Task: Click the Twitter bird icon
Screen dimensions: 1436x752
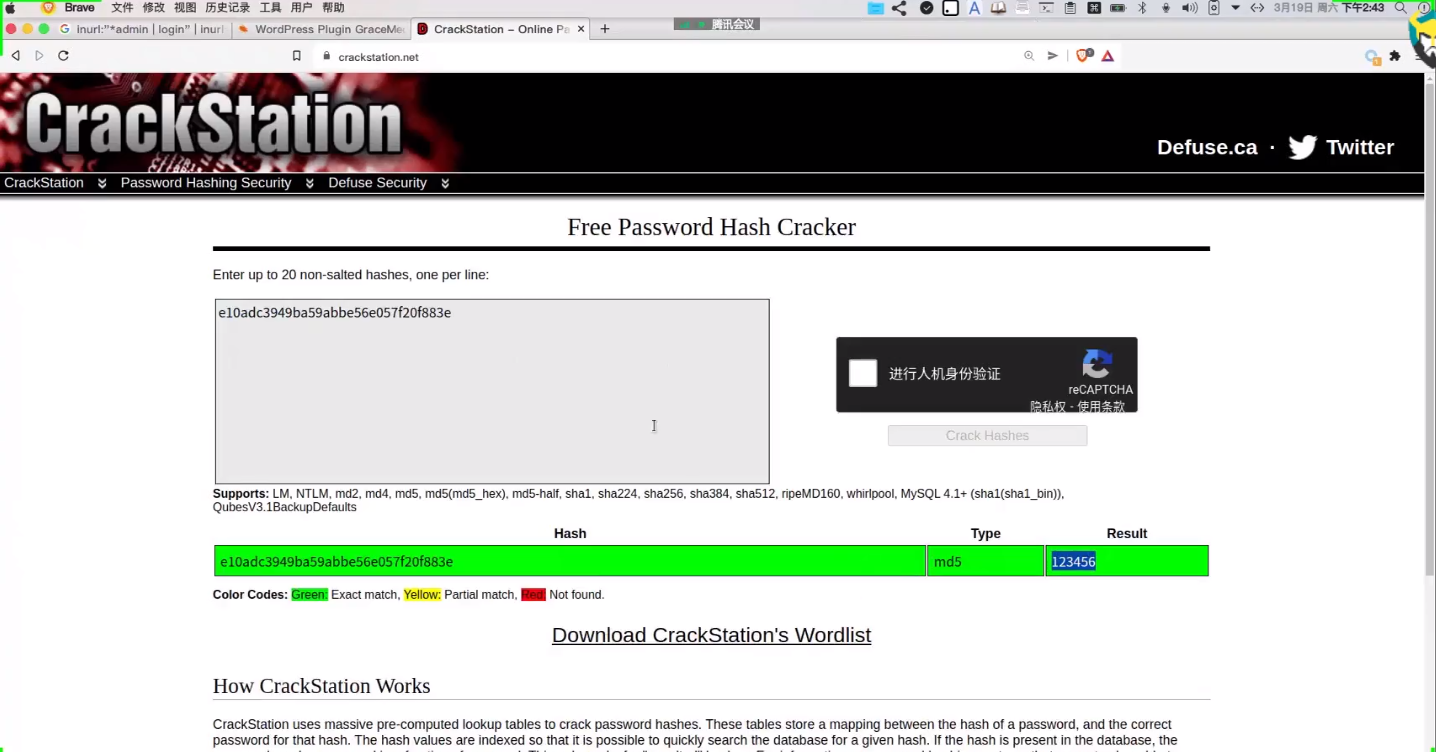Action: (1302, 147)
